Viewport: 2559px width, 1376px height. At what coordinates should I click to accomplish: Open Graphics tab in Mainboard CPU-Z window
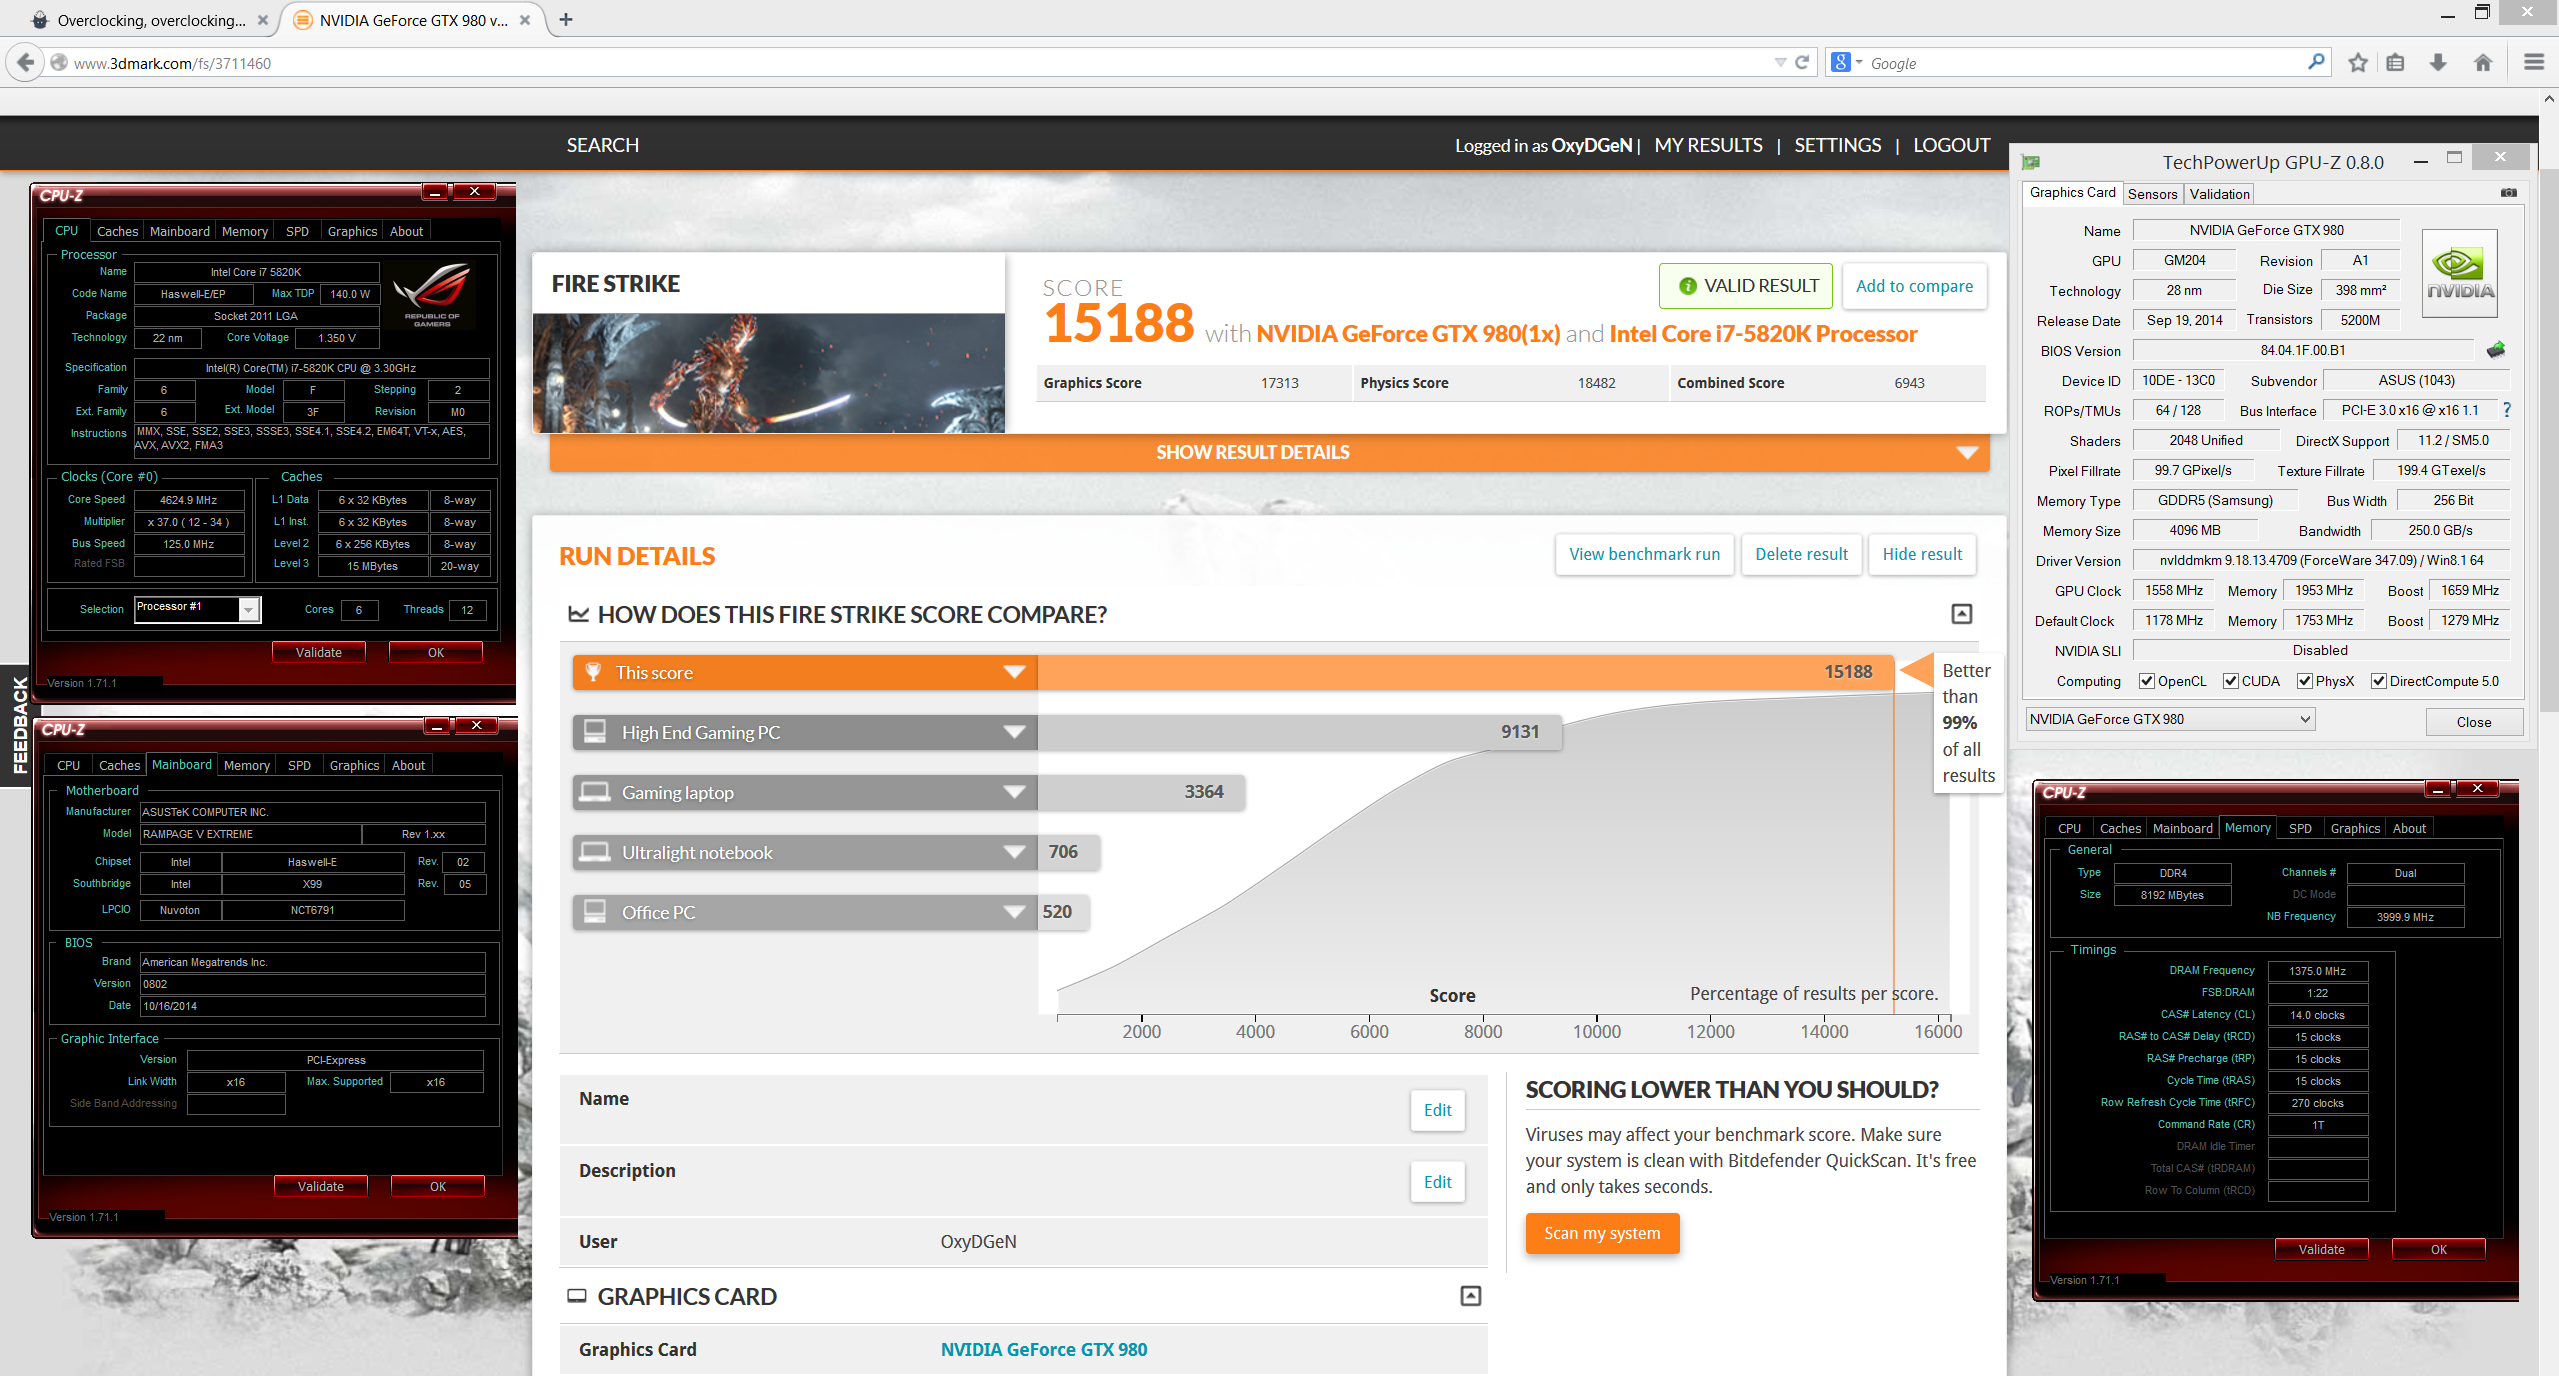click(x=354, y=765)
